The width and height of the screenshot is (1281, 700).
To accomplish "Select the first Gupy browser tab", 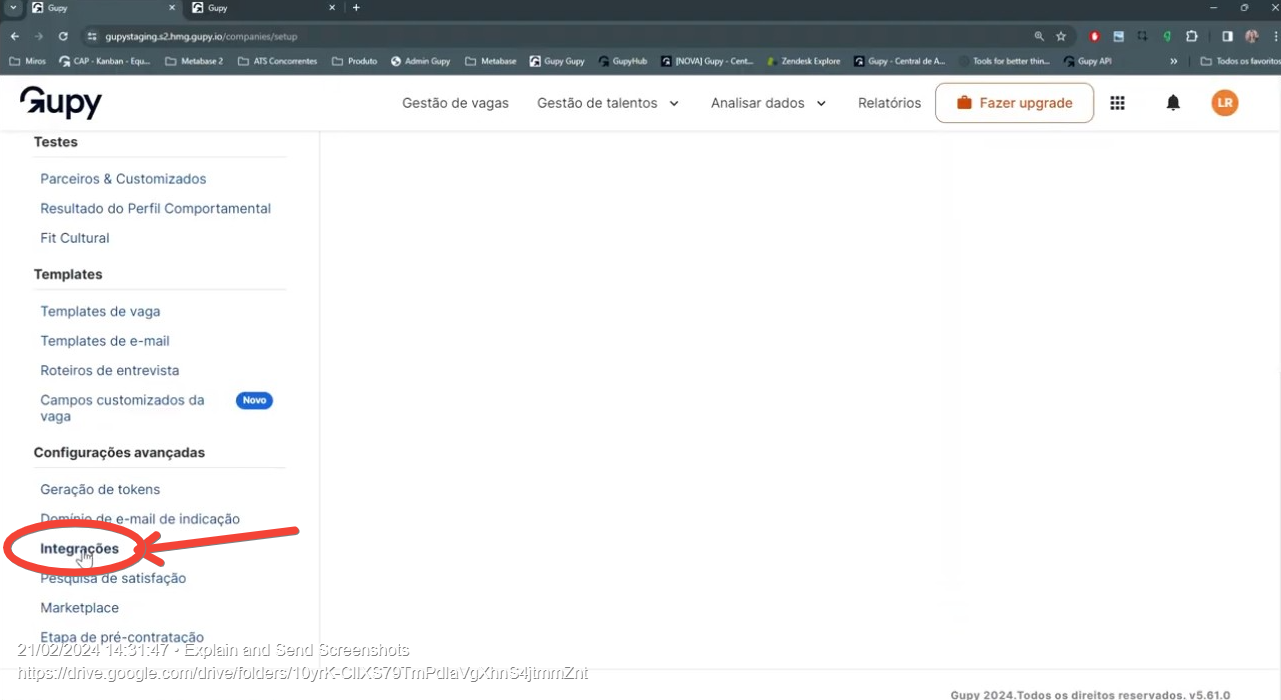I will [x=103, y=8].
